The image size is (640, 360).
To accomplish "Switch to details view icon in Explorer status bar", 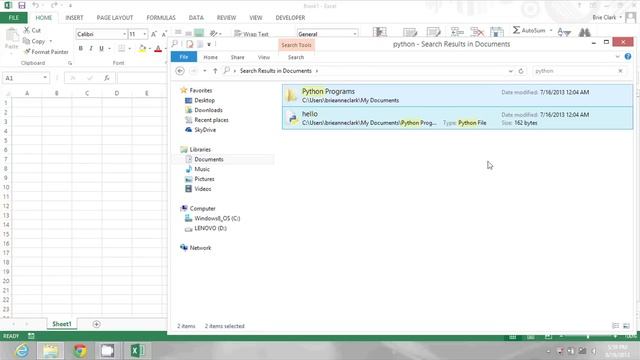I will pyautogui.click(x=616, y=326).
